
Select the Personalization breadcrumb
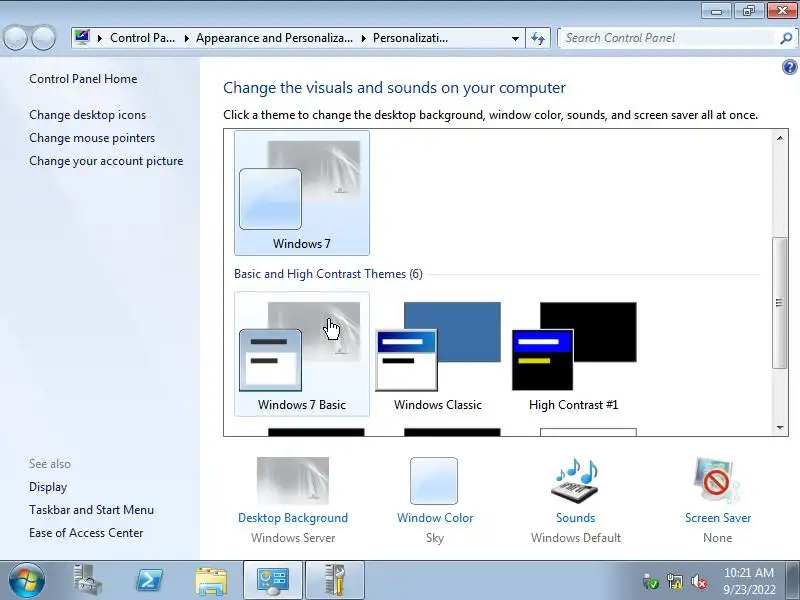(410, 38)
